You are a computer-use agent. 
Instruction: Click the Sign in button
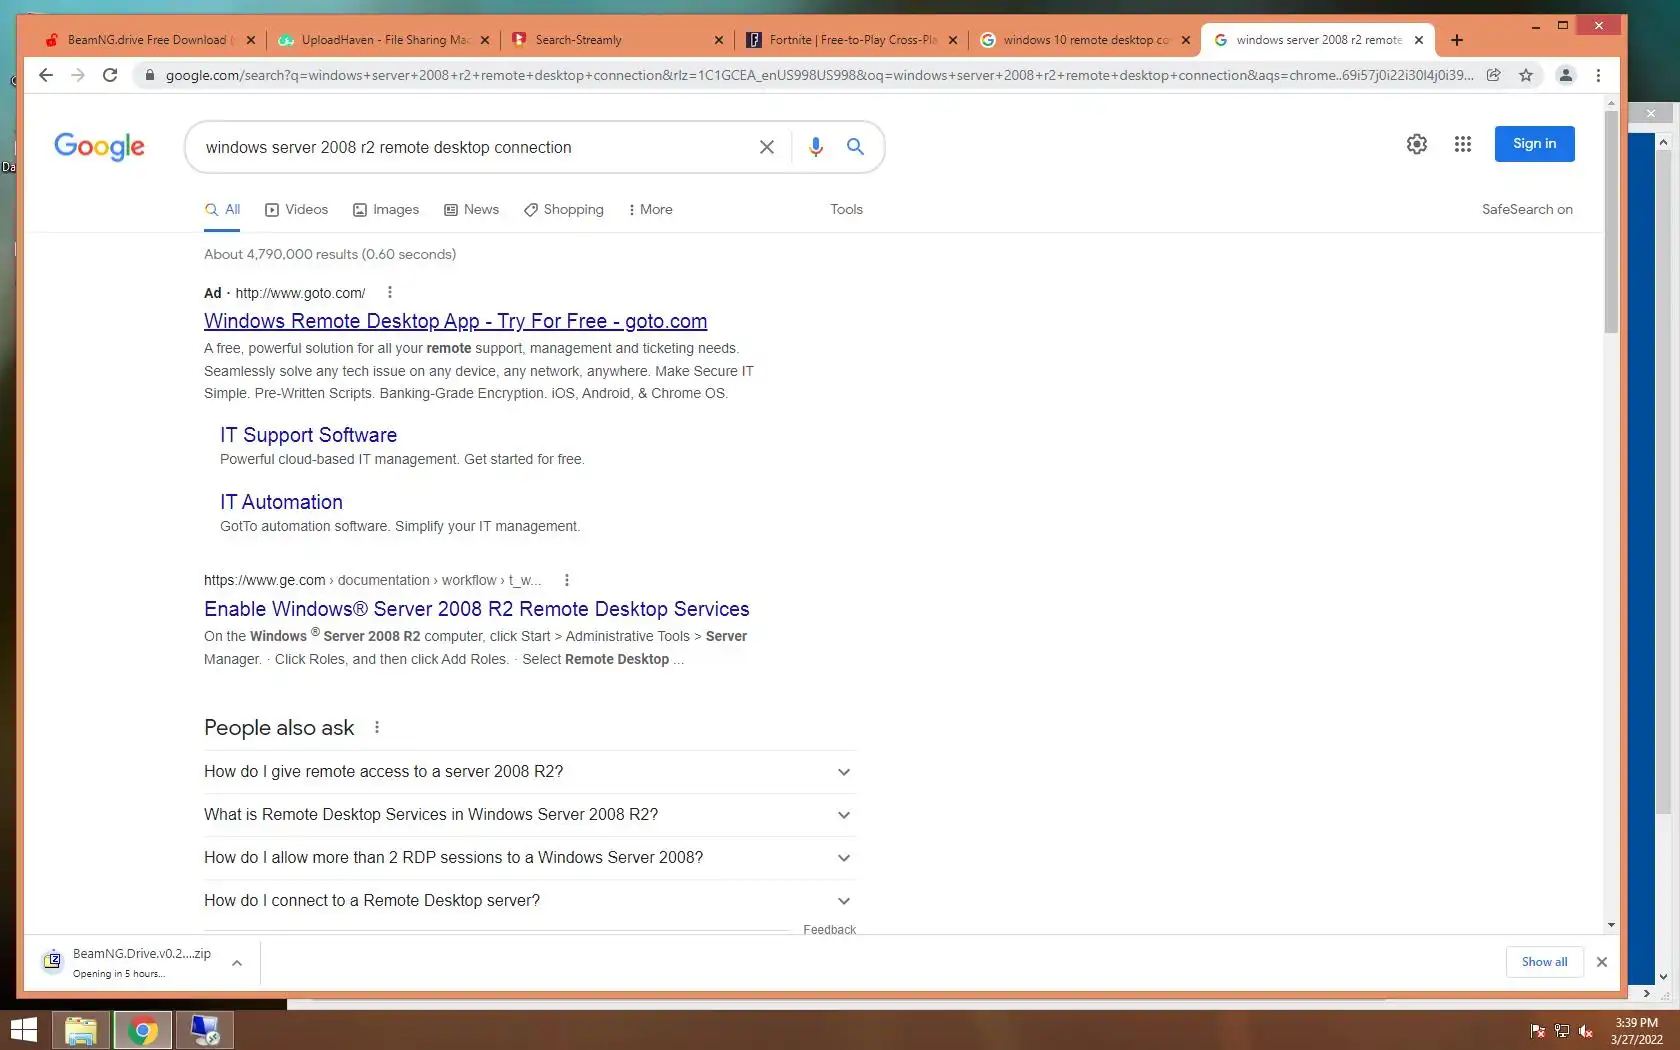(x=1534, y=144)
